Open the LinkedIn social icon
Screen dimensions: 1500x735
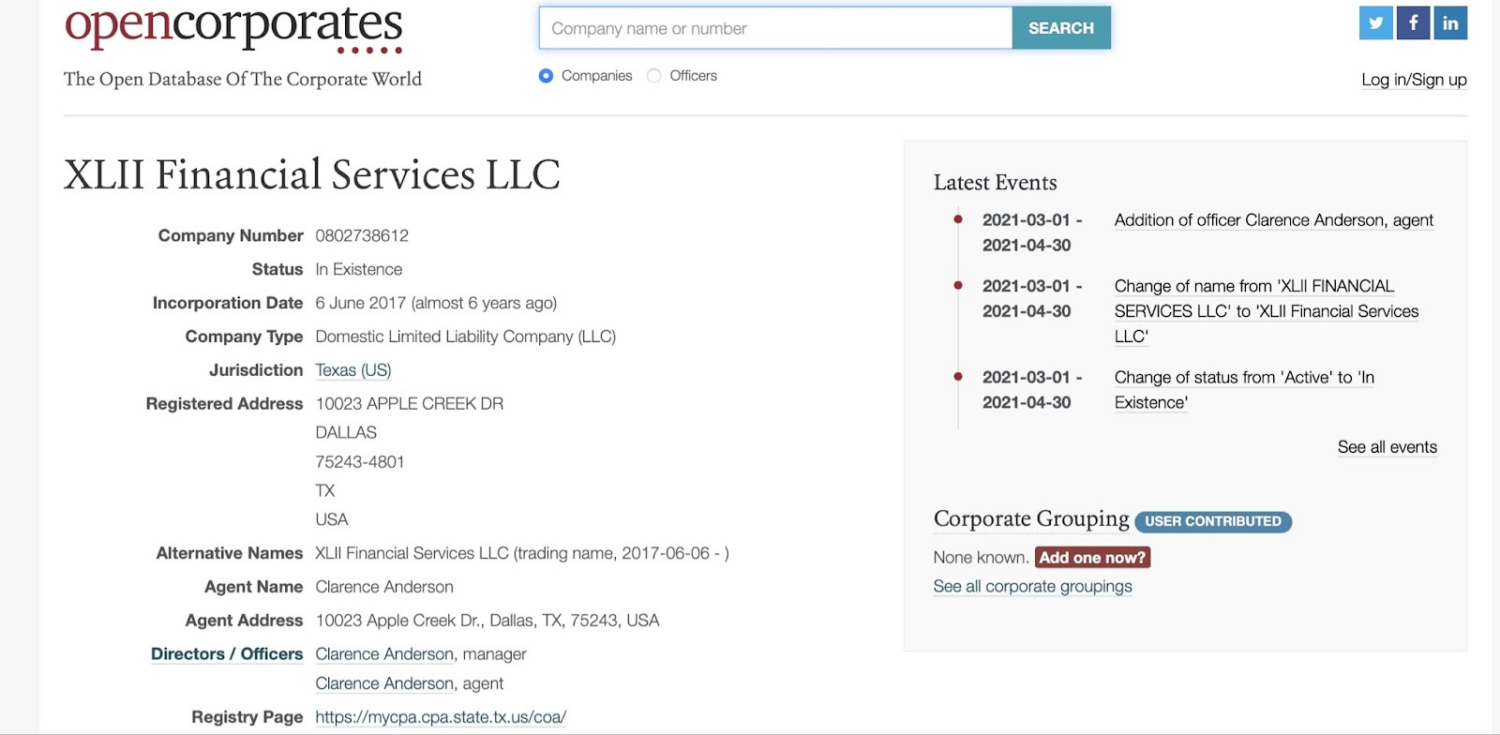click(1450, 23)
